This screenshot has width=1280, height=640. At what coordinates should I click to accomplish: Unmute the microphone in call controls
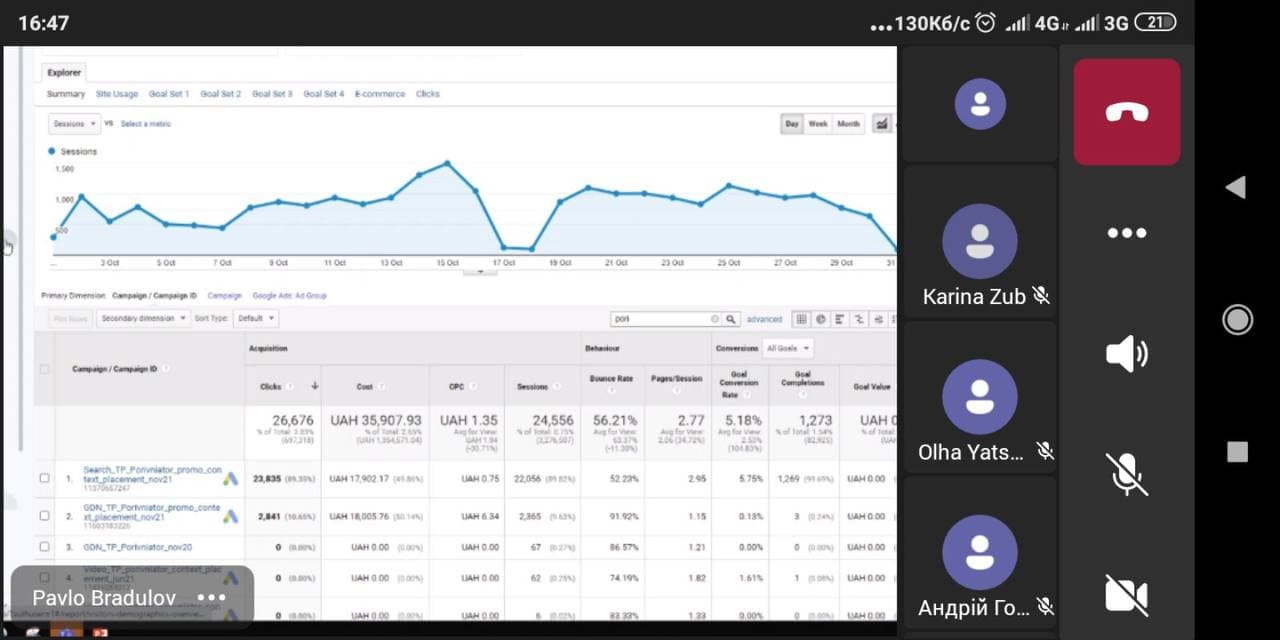[x=1127, y=474]
